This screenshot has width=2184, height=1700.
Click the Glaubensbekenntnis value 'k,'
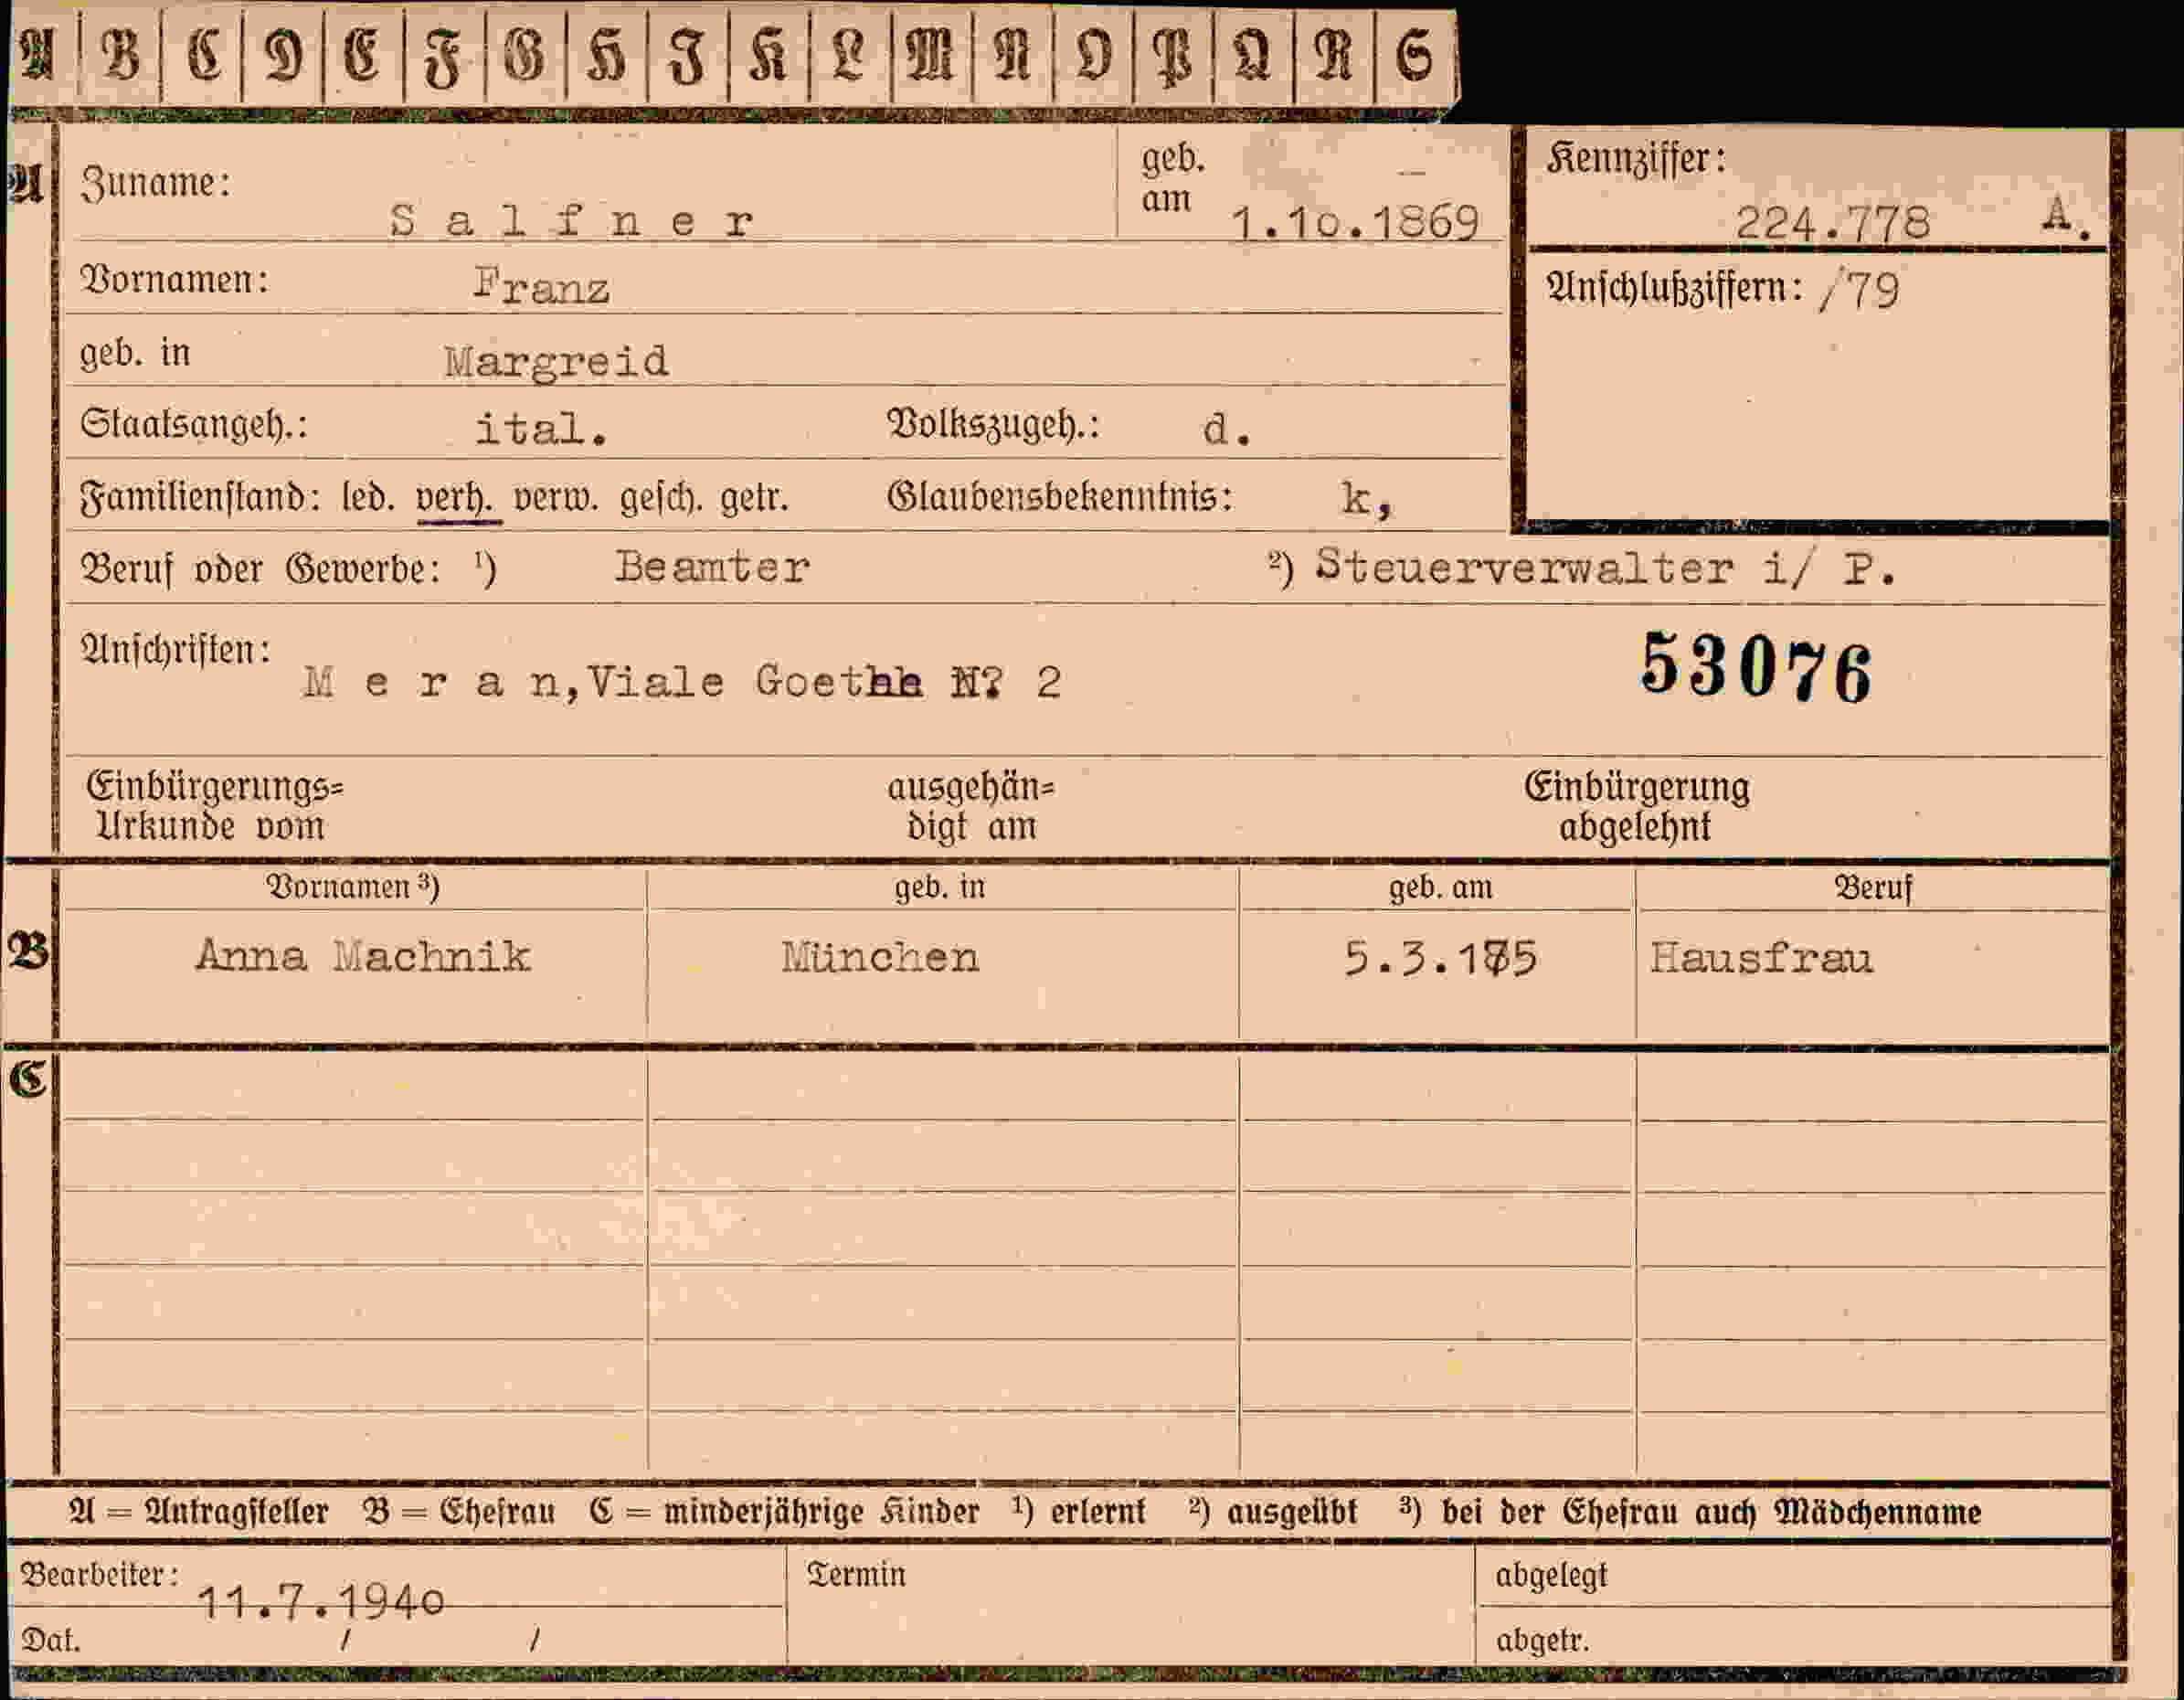[1366, 499]
